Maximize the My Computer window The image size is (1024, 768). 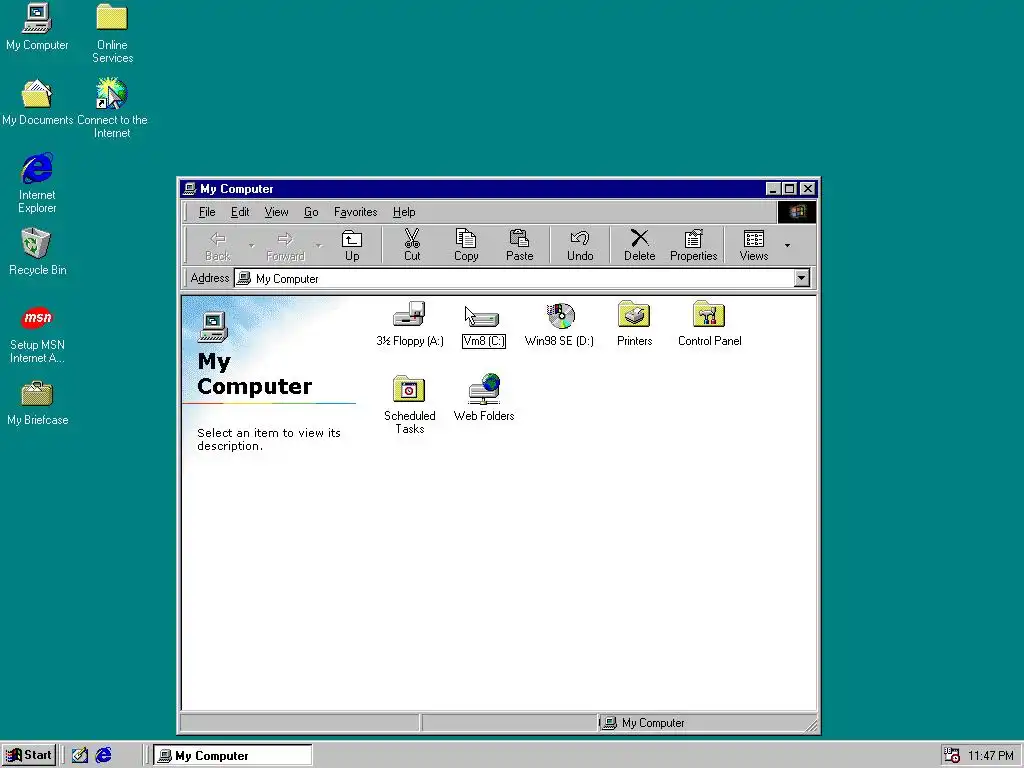(x=790, y=189)
